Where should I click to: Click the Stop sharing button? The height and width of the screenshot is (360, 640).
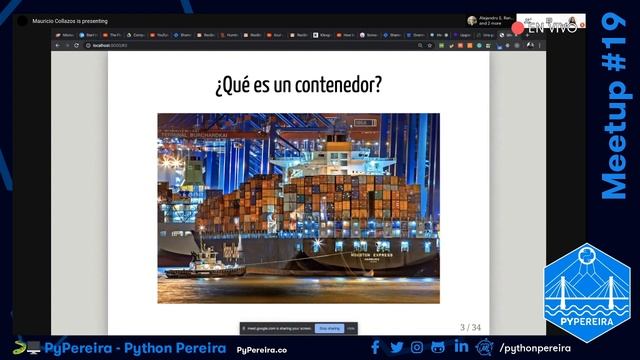click(x=329, y=328)
